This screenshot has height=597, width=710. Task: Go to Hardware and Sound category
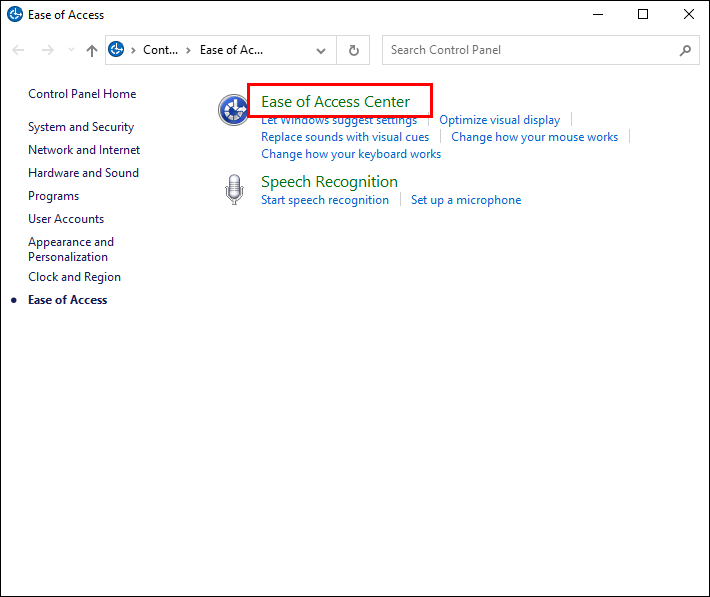(x=83, y=173)
